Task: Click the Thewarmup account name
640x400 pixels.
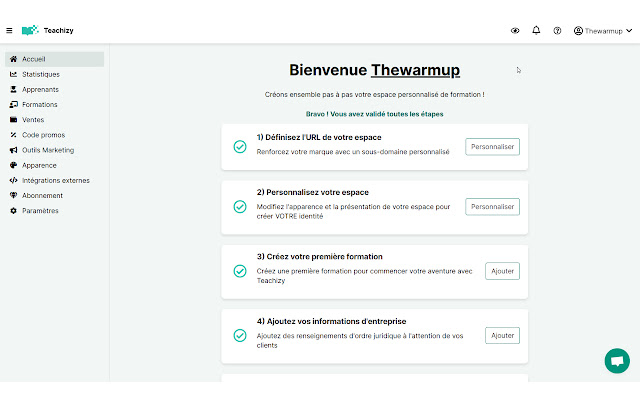Action: [x=603, y=31]
